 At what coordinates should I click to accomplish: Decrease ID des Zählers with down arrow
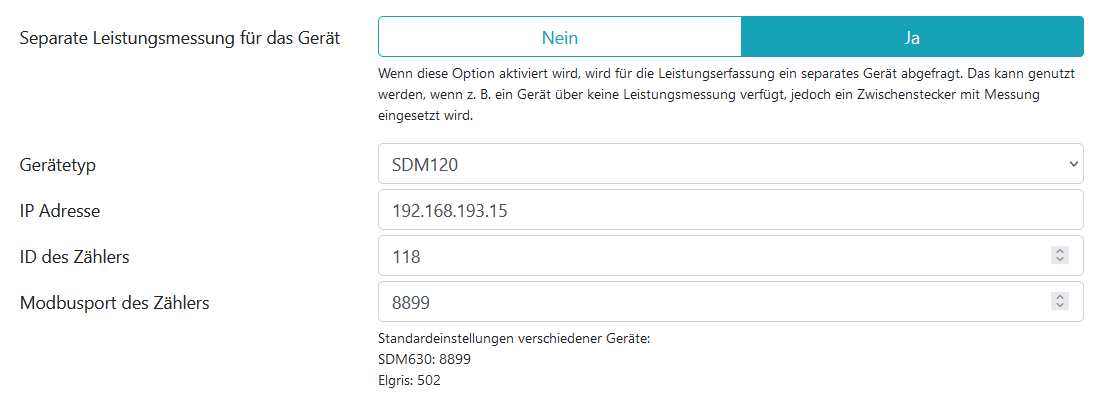pos(1060,260)
